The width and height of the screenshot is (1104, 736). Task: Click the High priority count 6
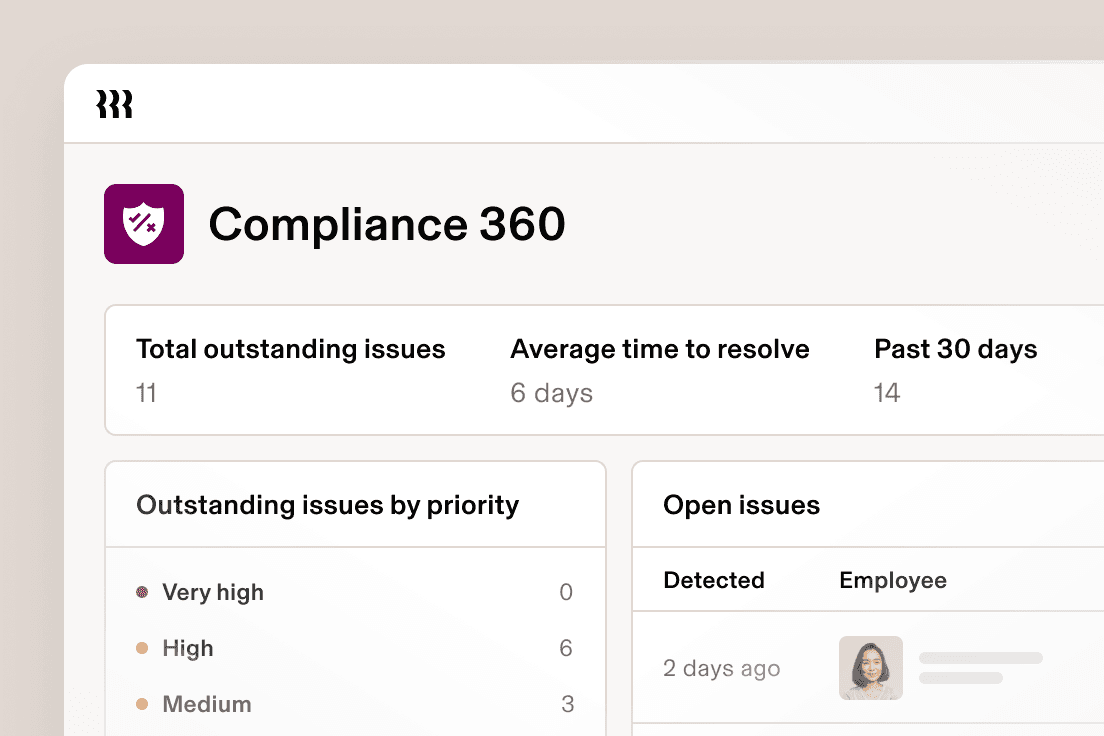point(566,648)
